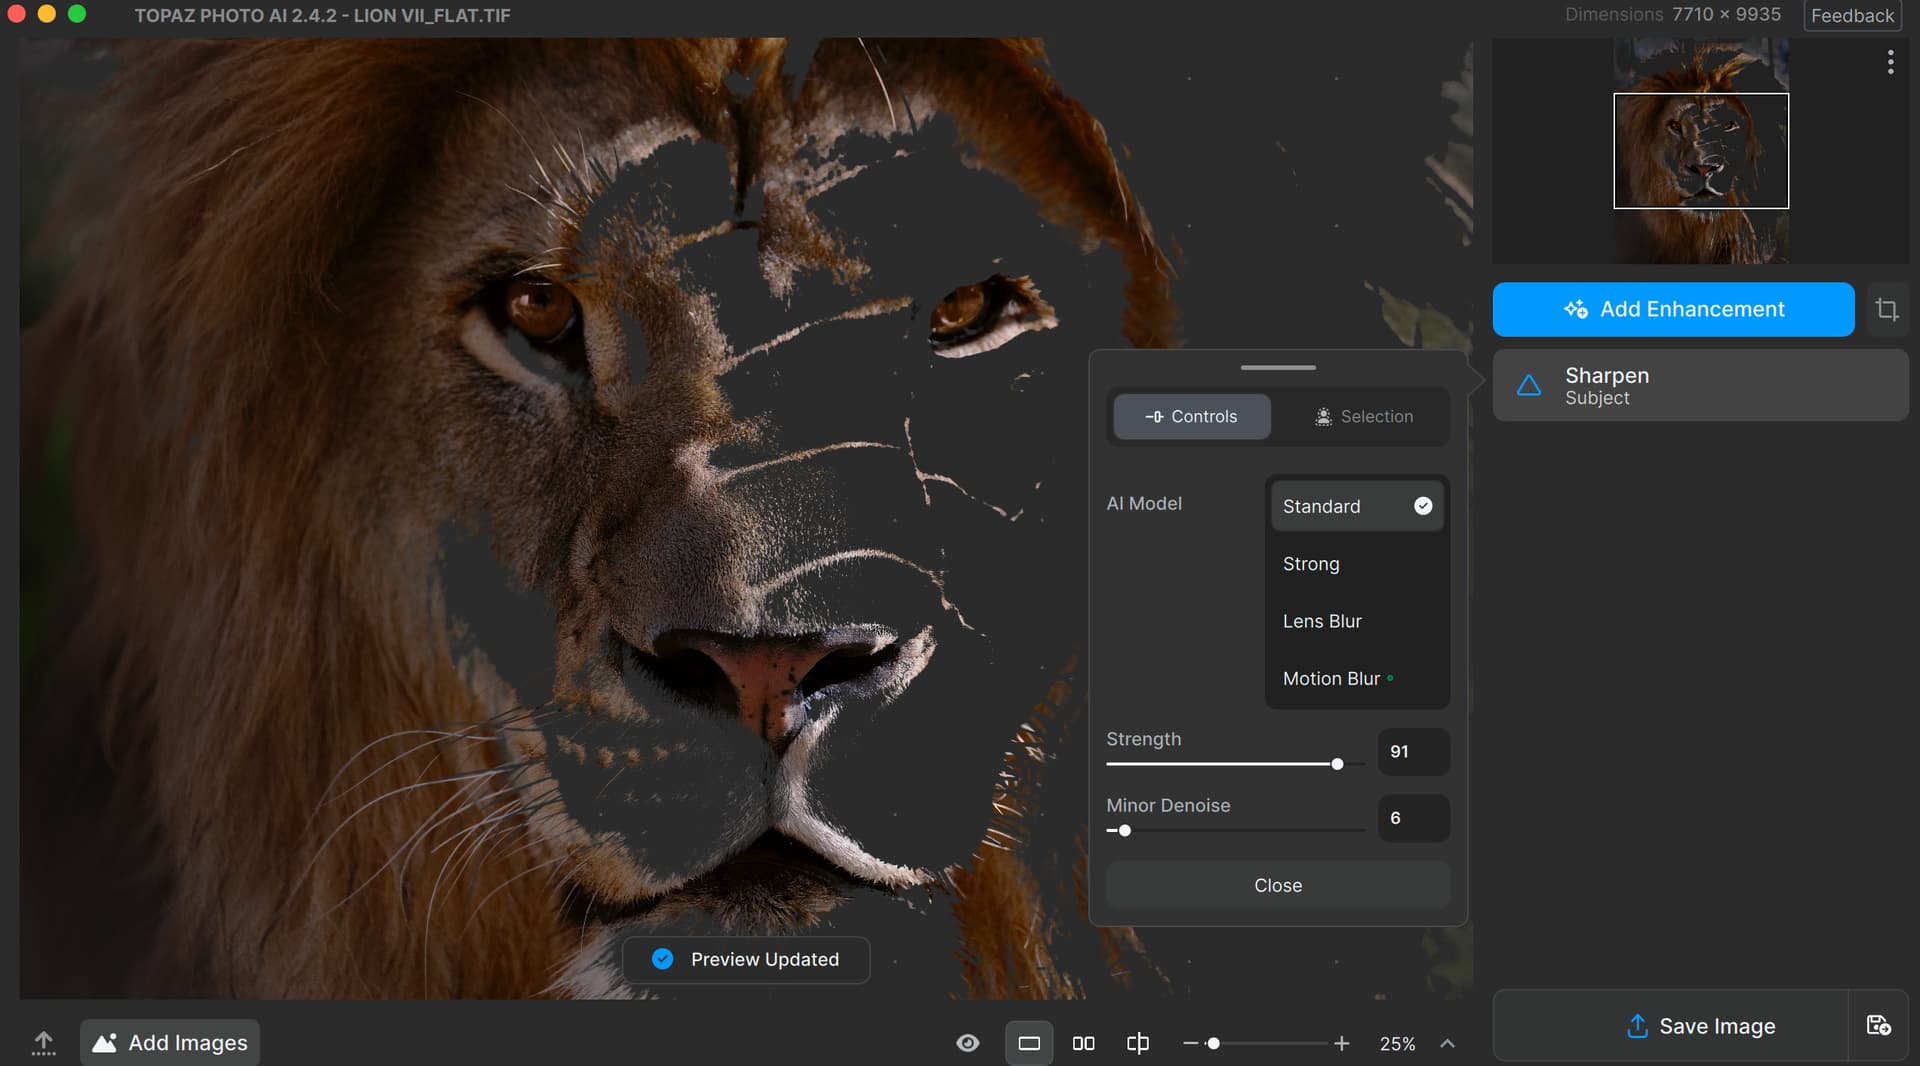Viewport: 1920px width, 1066px height.
Task: Click the panel drag handle bar
Action: pyautogui.click(x=1277, y=368)
